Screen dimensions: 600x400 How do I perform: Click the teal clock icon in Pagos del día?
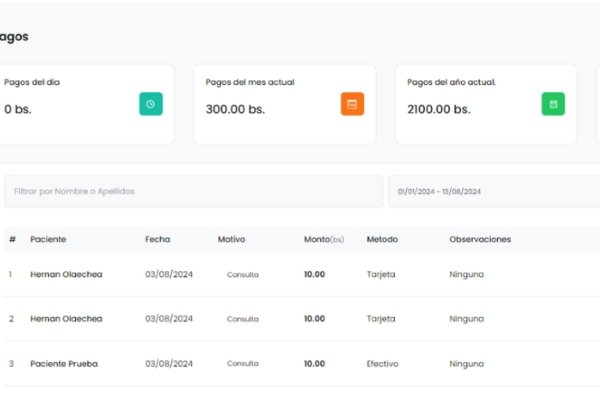[151, 104]
